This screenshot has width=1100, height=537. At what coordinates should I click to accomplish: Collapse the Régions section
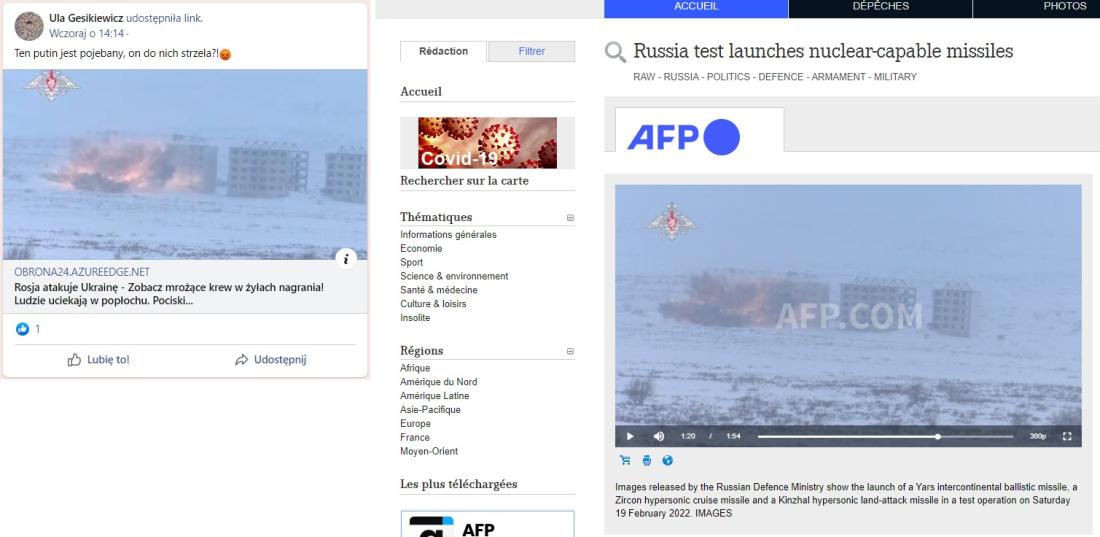click(570, 351)
